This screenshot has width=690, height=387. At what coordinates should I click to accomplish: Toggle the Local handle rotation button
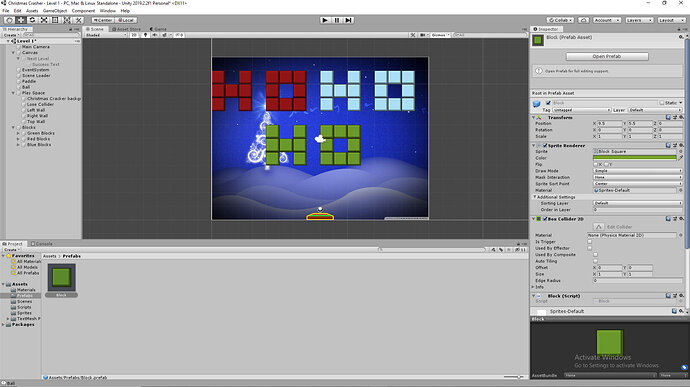(x=126, y=20)
